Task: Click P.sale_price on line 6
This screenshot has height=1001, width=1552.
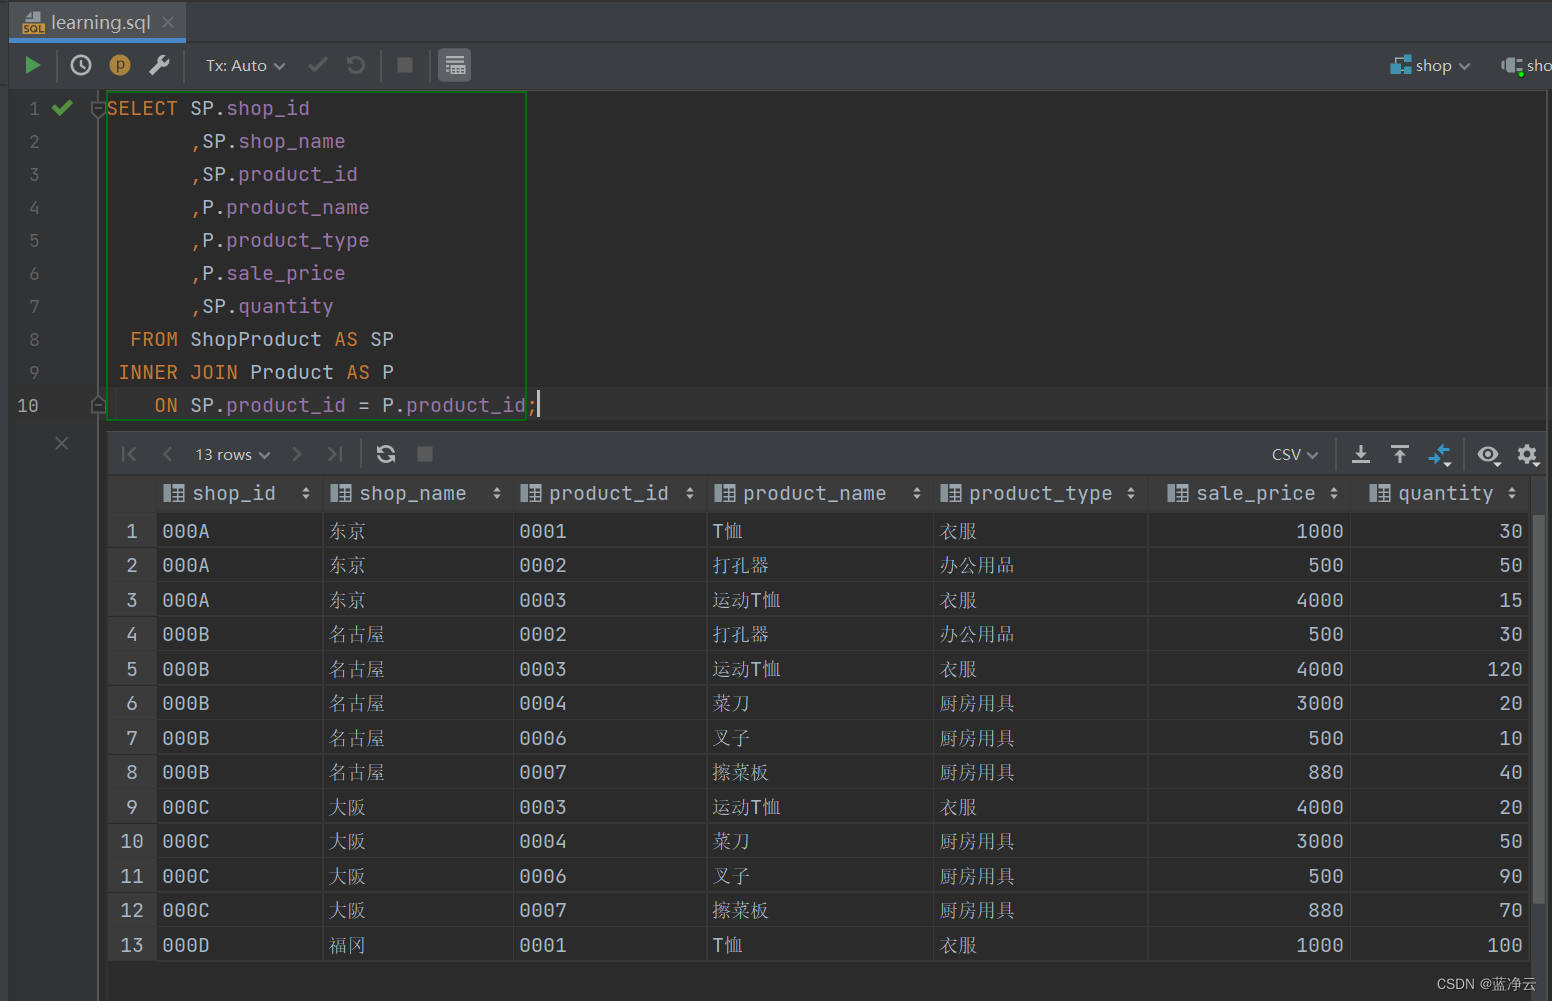Action: click(274, 273)
